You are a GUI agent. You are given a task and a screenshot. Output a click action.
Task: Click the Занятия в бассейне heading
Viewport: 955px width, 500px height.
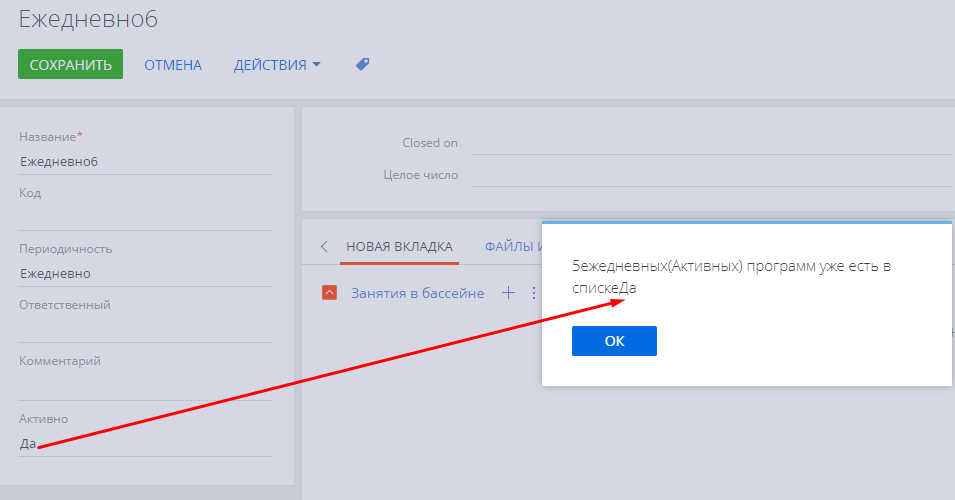418,294
